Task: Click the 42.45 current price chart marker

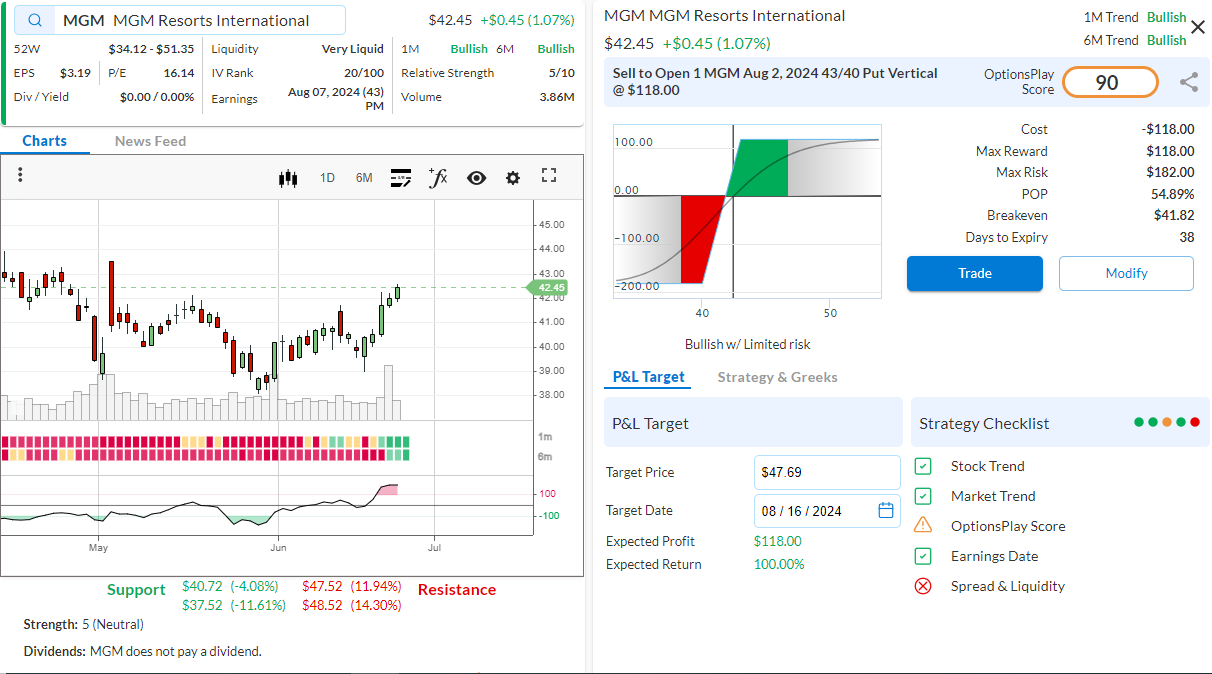Action: pos(548,288)
